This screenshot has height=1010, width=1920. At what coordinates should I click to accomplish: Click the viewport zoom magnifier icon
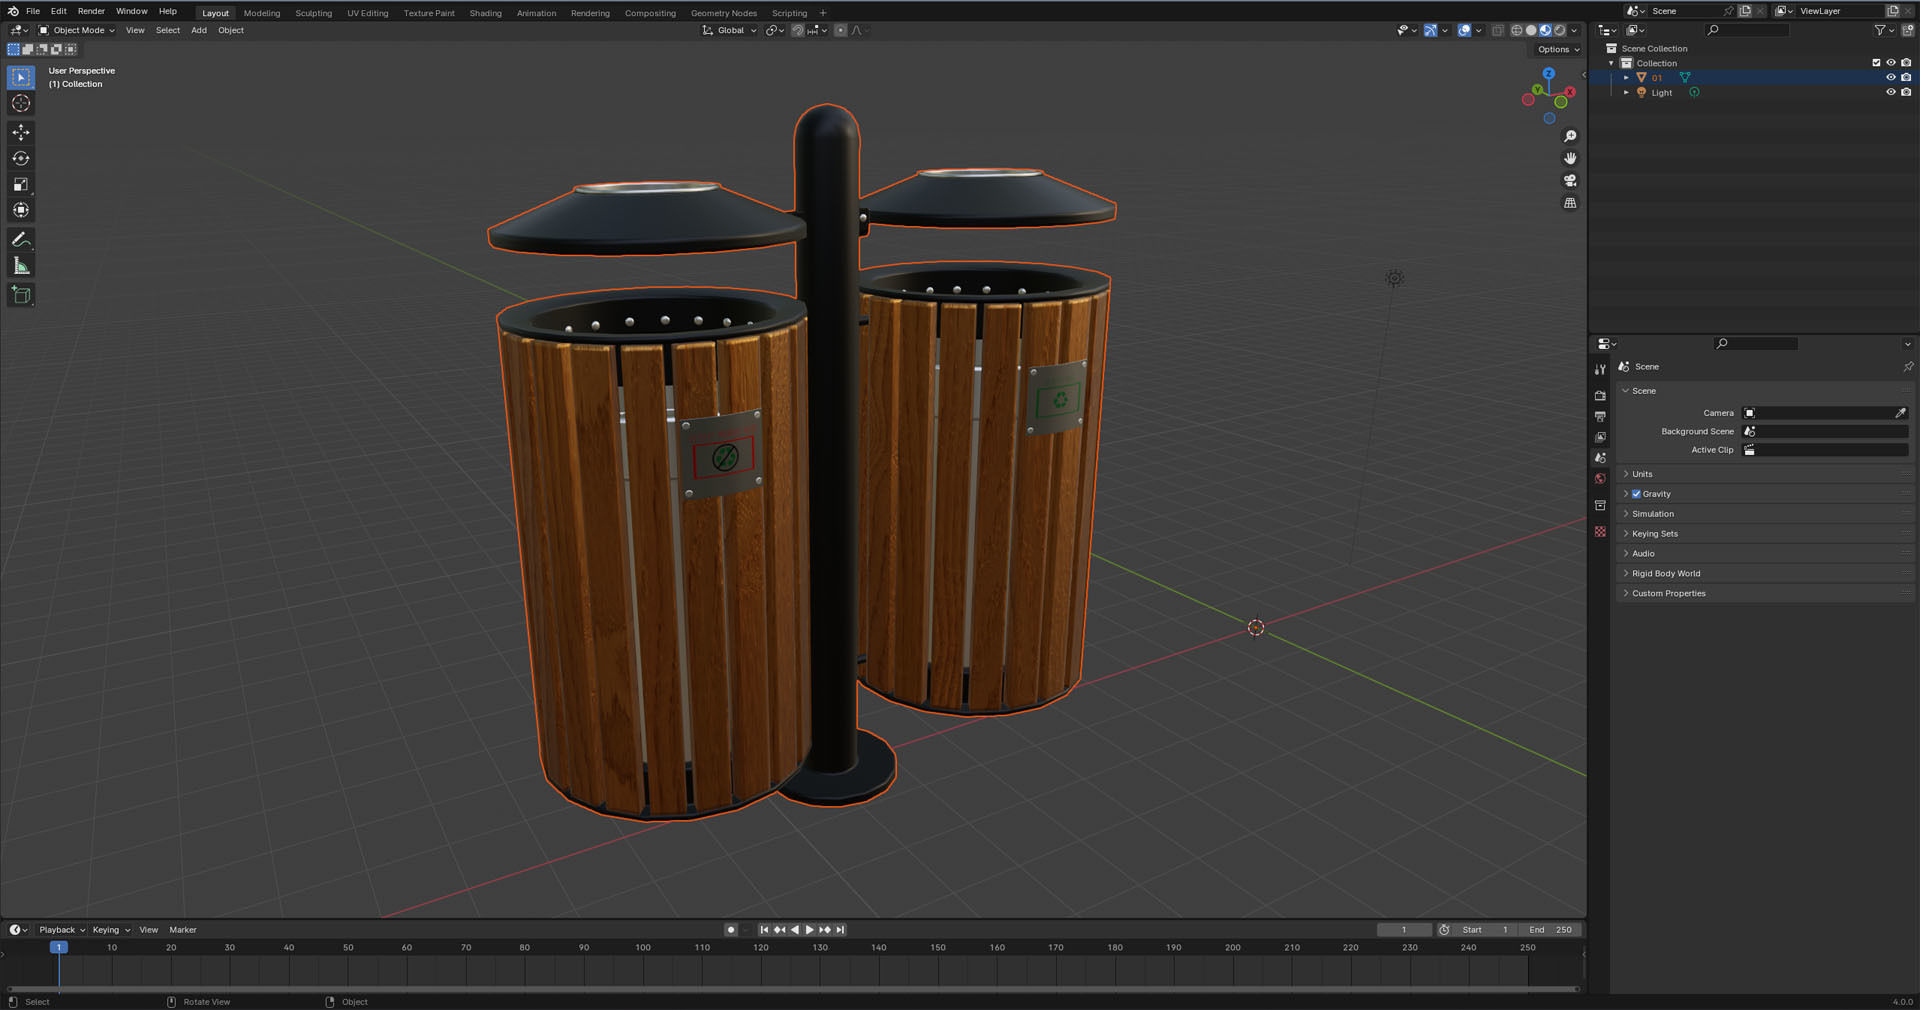[x=1570, y=136]
